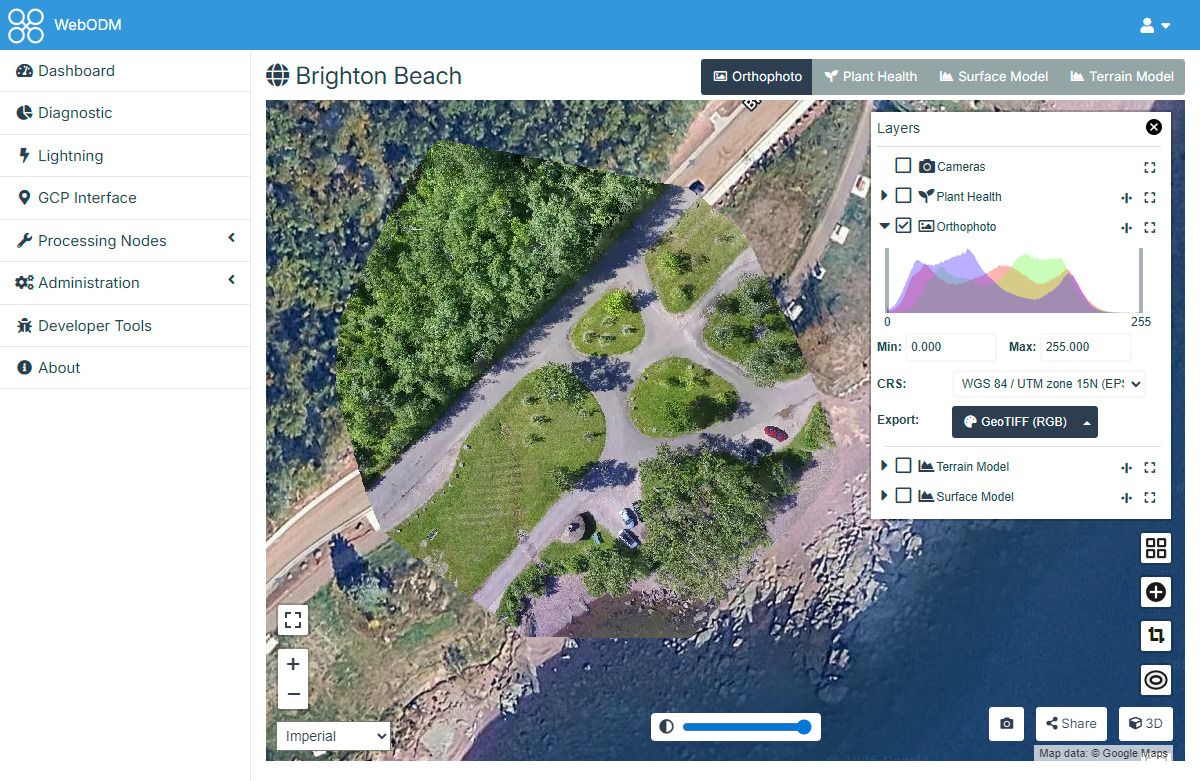Click the eye layer visibility icon
1200x781 pixels.
pos(1156,679)
